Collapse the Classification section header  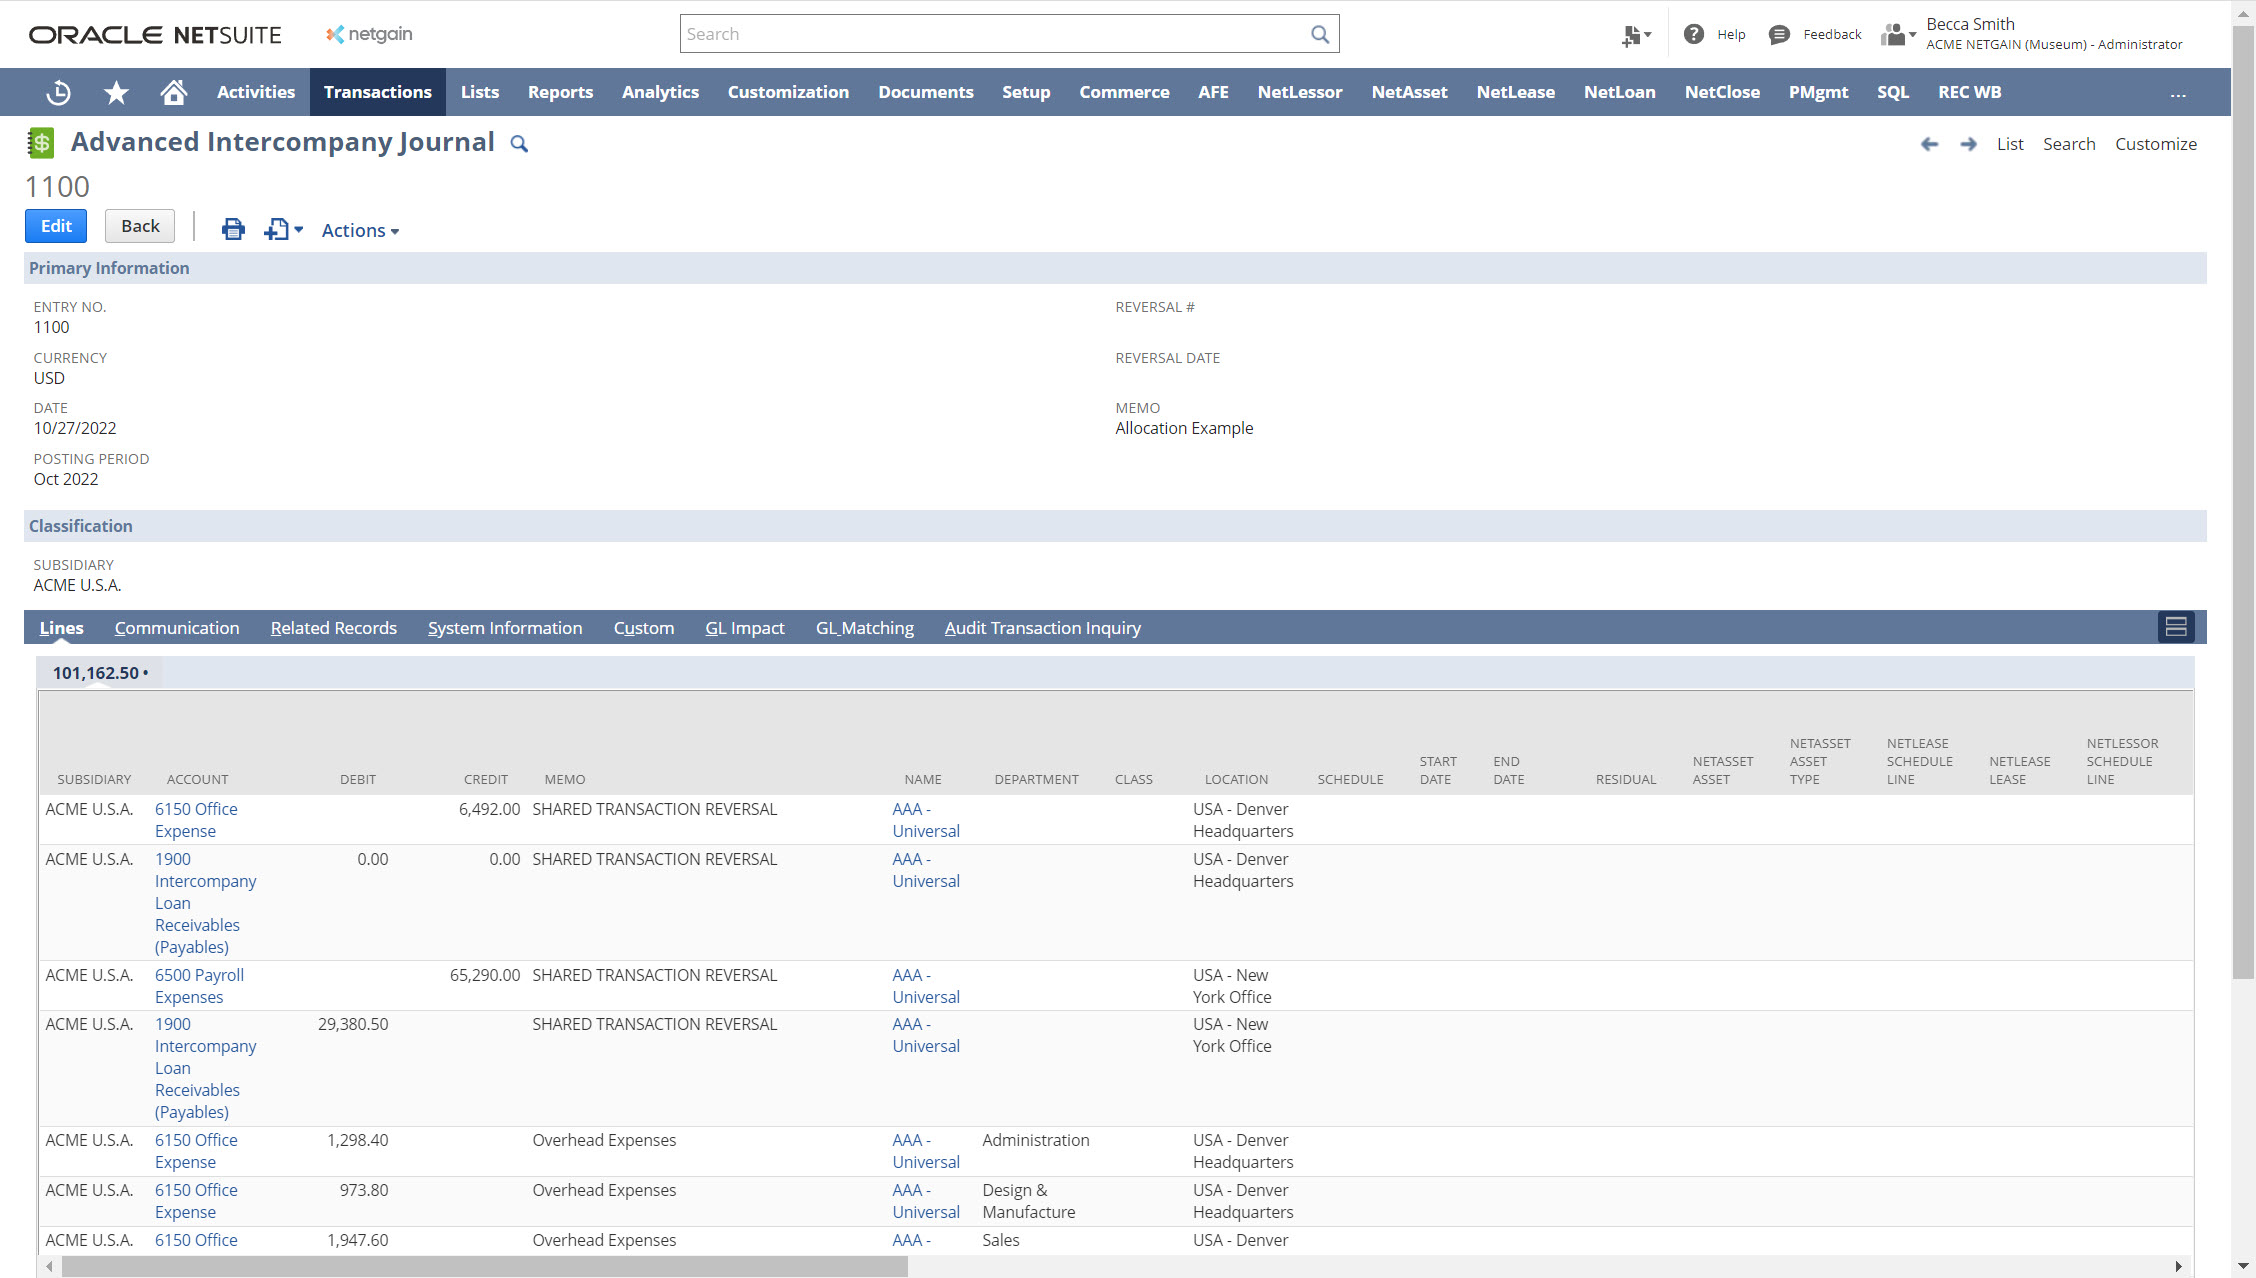pos(1115,526)
